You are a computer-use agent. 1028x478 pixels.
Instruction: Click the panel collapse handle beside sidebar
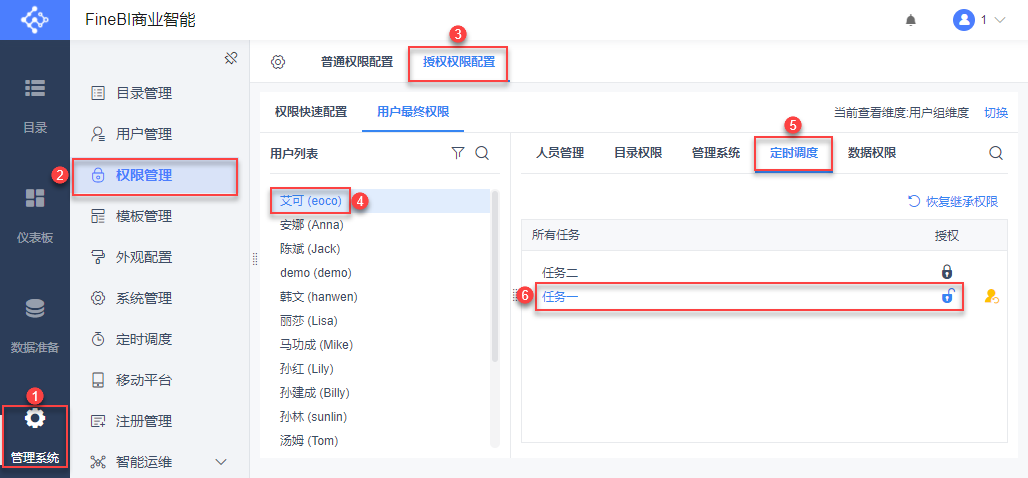(254, 258)
